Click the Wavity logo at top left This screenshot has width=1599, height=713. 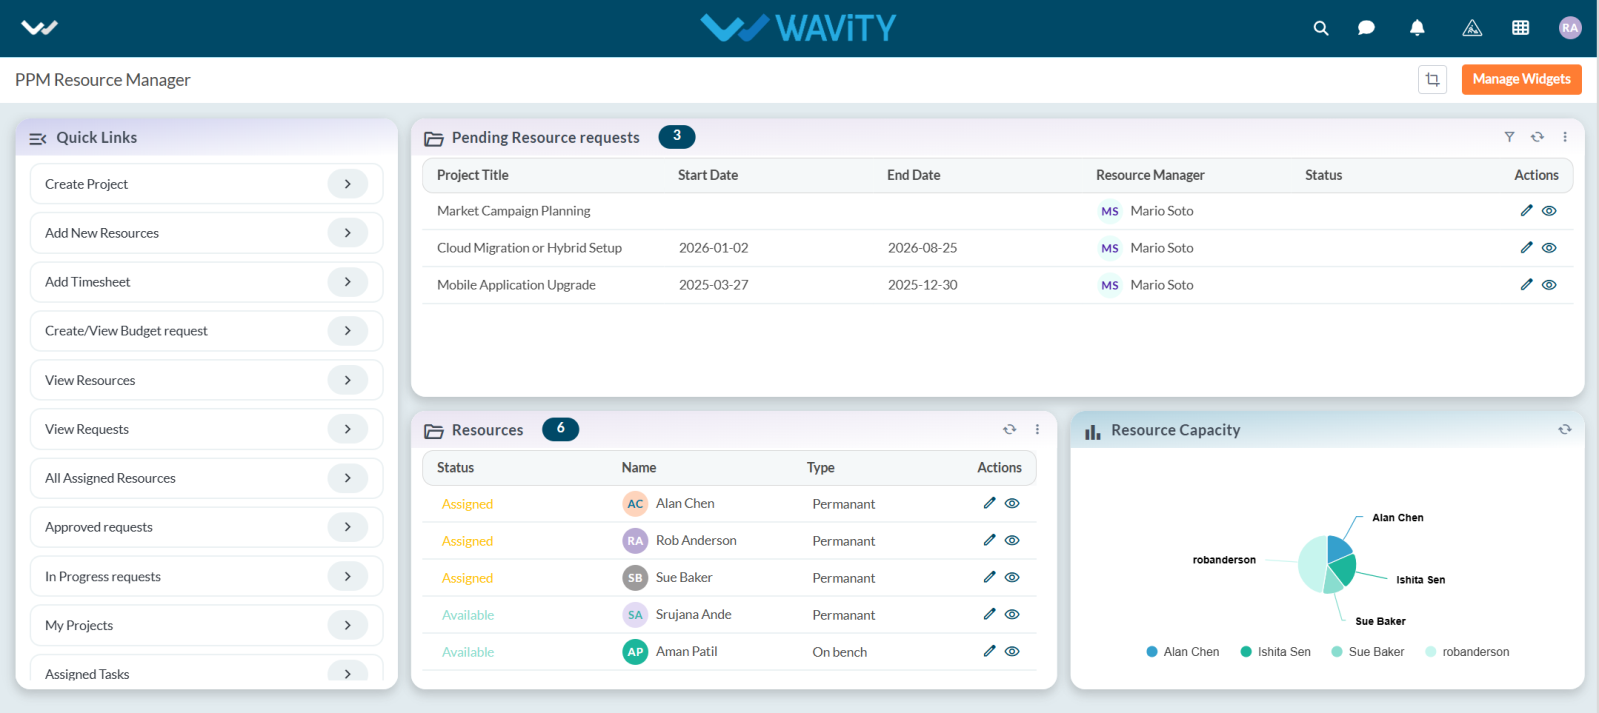point(39,28)
